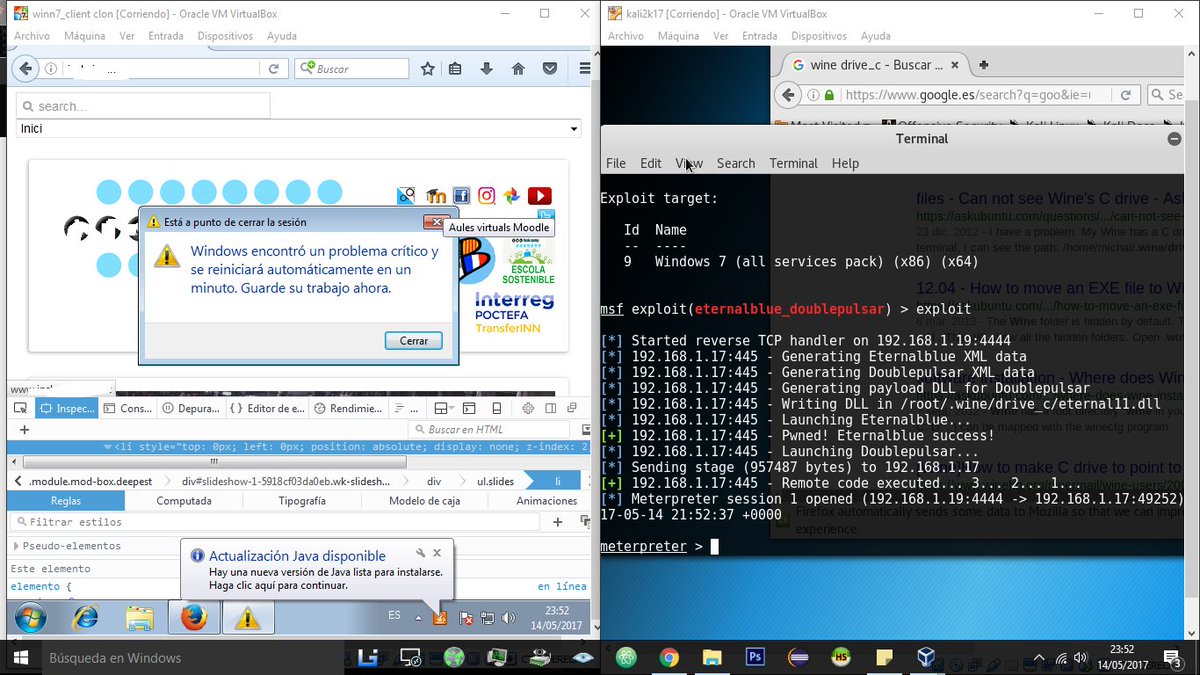Viewport: 1200px width, 675px height.
Task: Open the Terminal window's Help menu
Action: (845, 163)
